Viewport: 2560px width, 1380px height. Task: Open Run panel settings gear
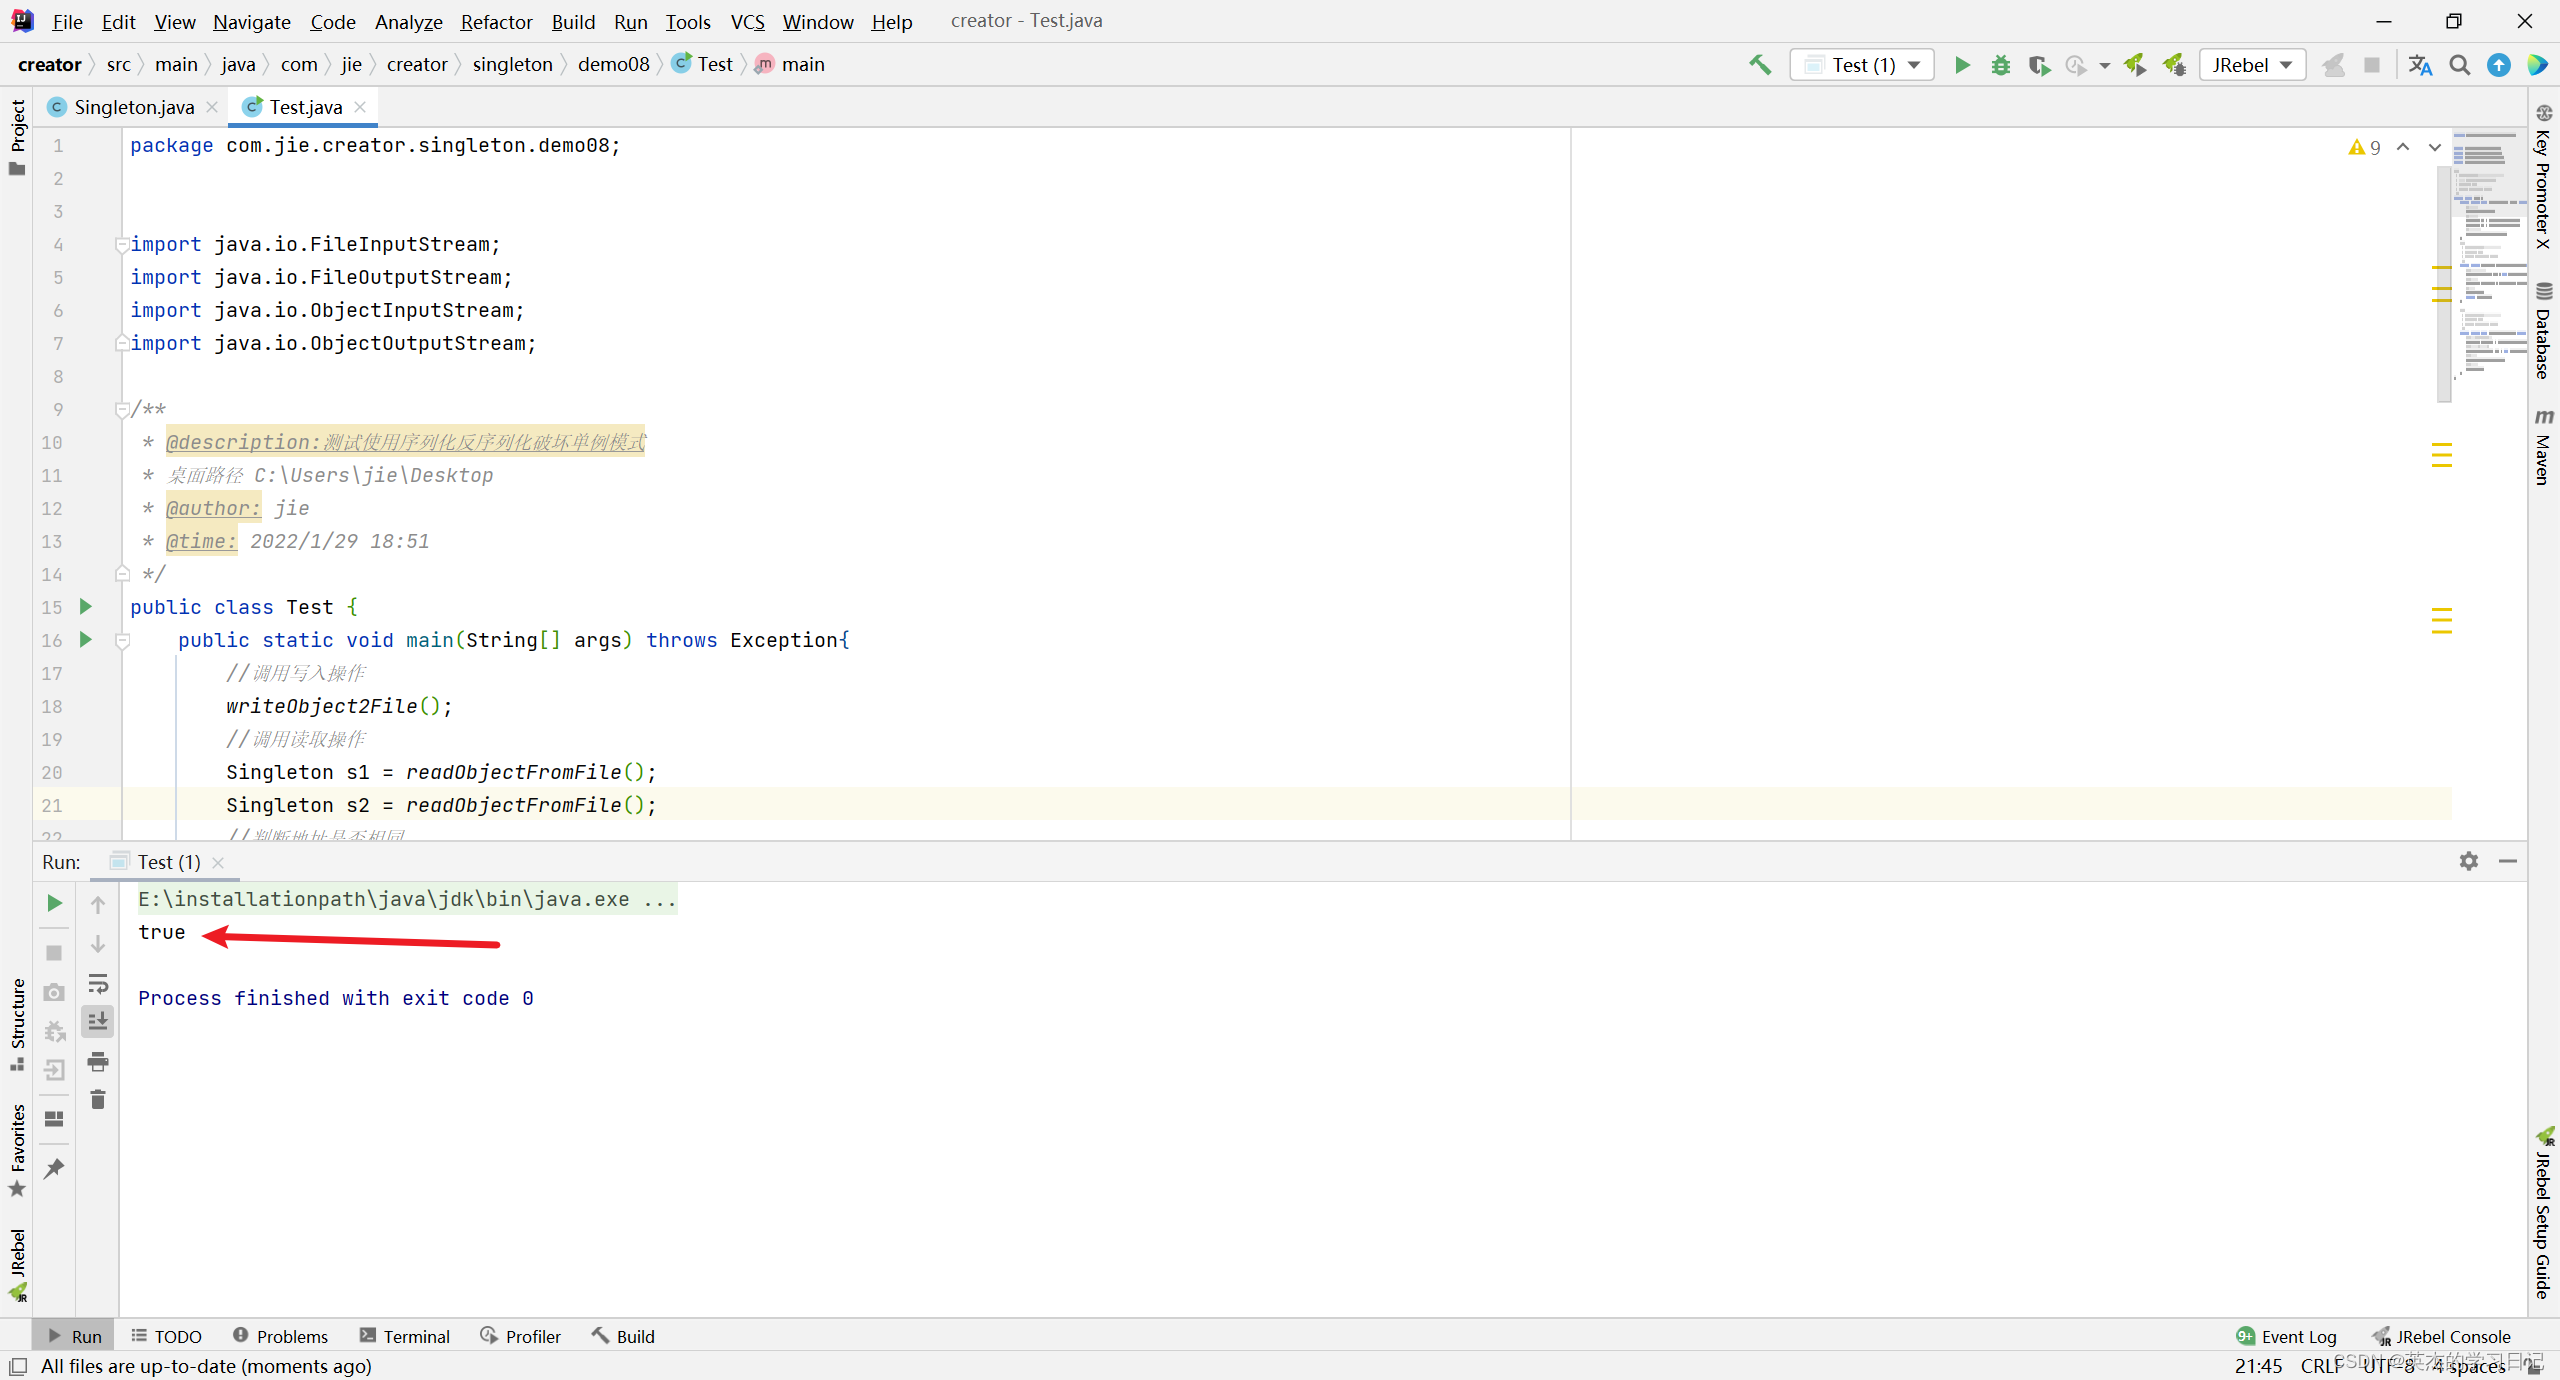[x=2468, y=861]
